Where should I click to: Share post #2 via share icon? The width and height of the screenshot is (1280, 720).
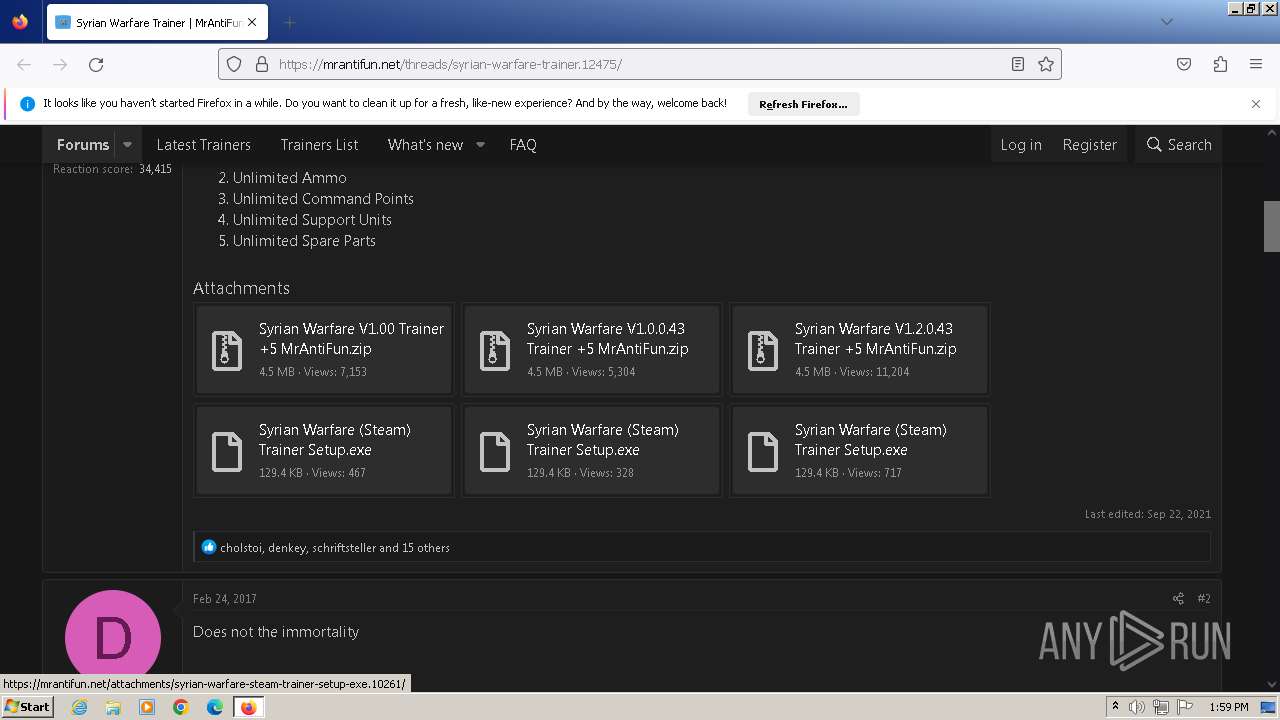[x=1178, y=598]
